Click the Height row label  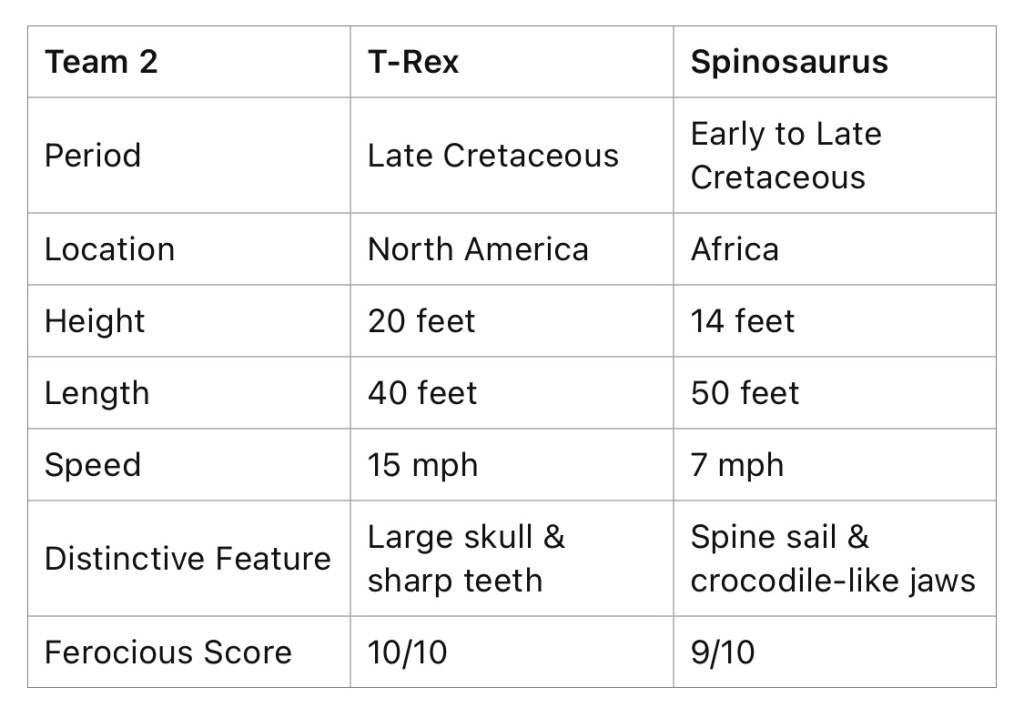tap(95, 321)
